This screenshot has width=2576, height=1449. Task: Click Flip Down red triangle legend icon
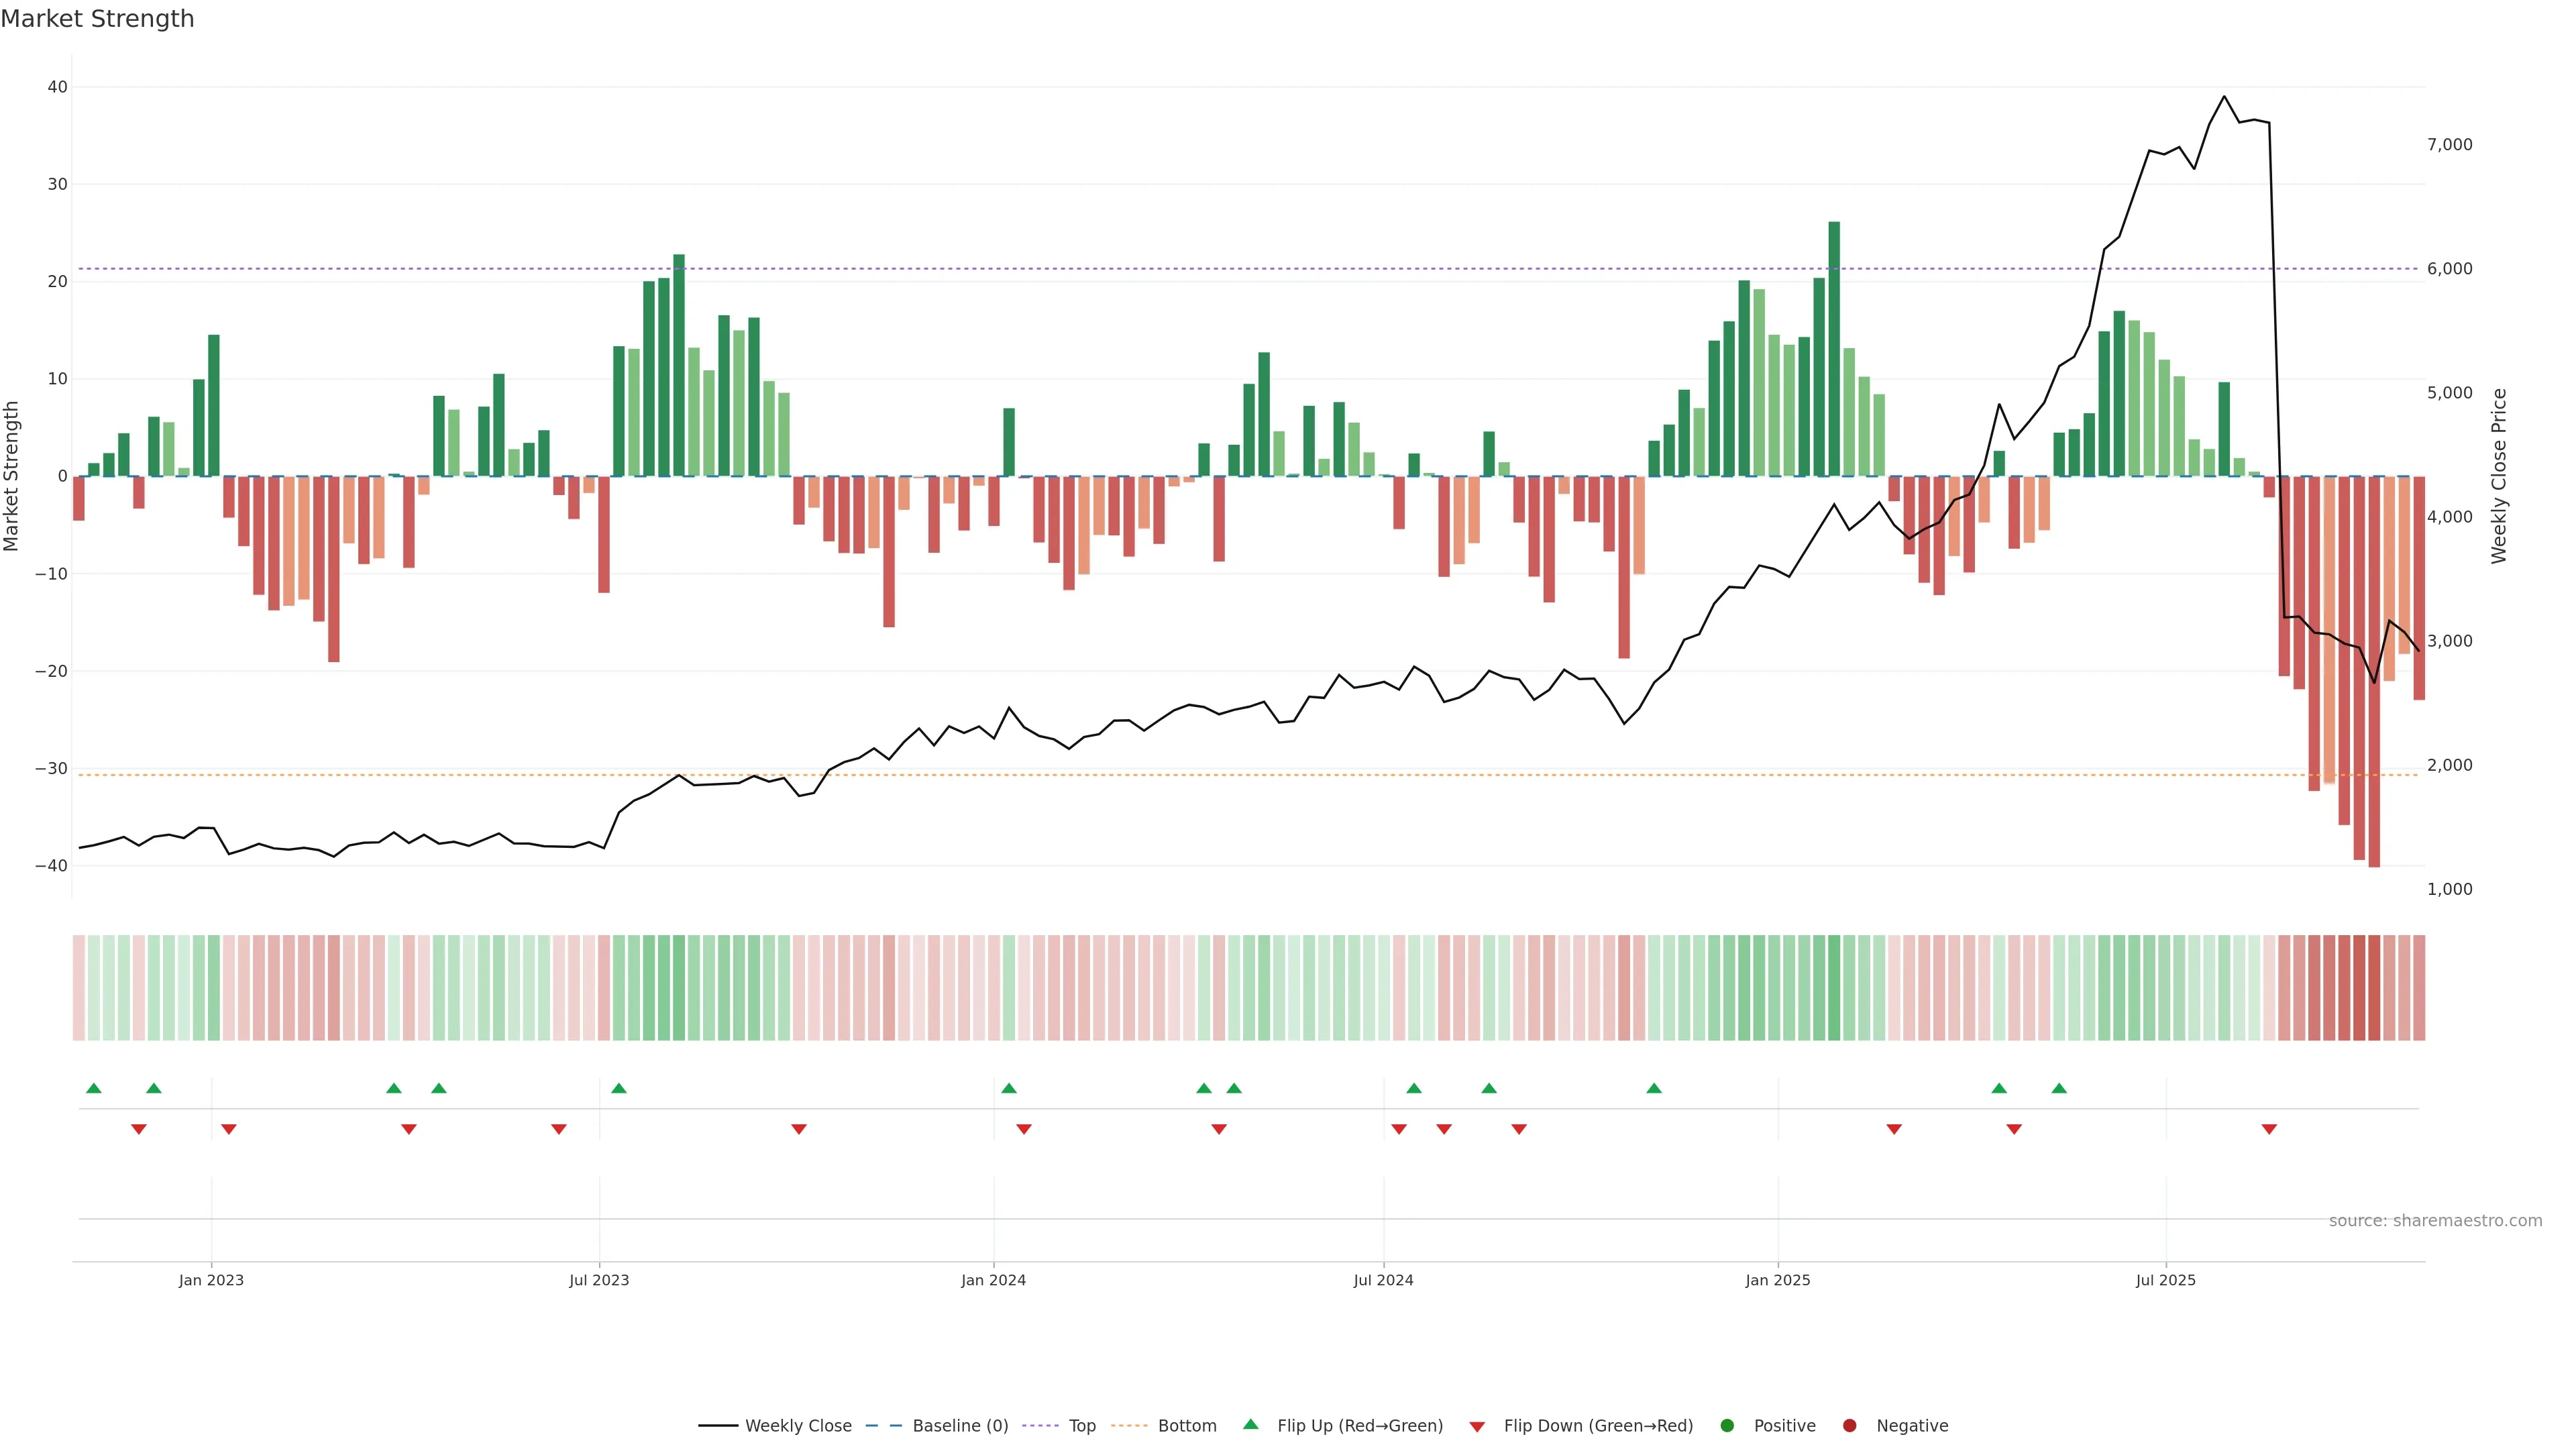click(x=1477, y=1427)
